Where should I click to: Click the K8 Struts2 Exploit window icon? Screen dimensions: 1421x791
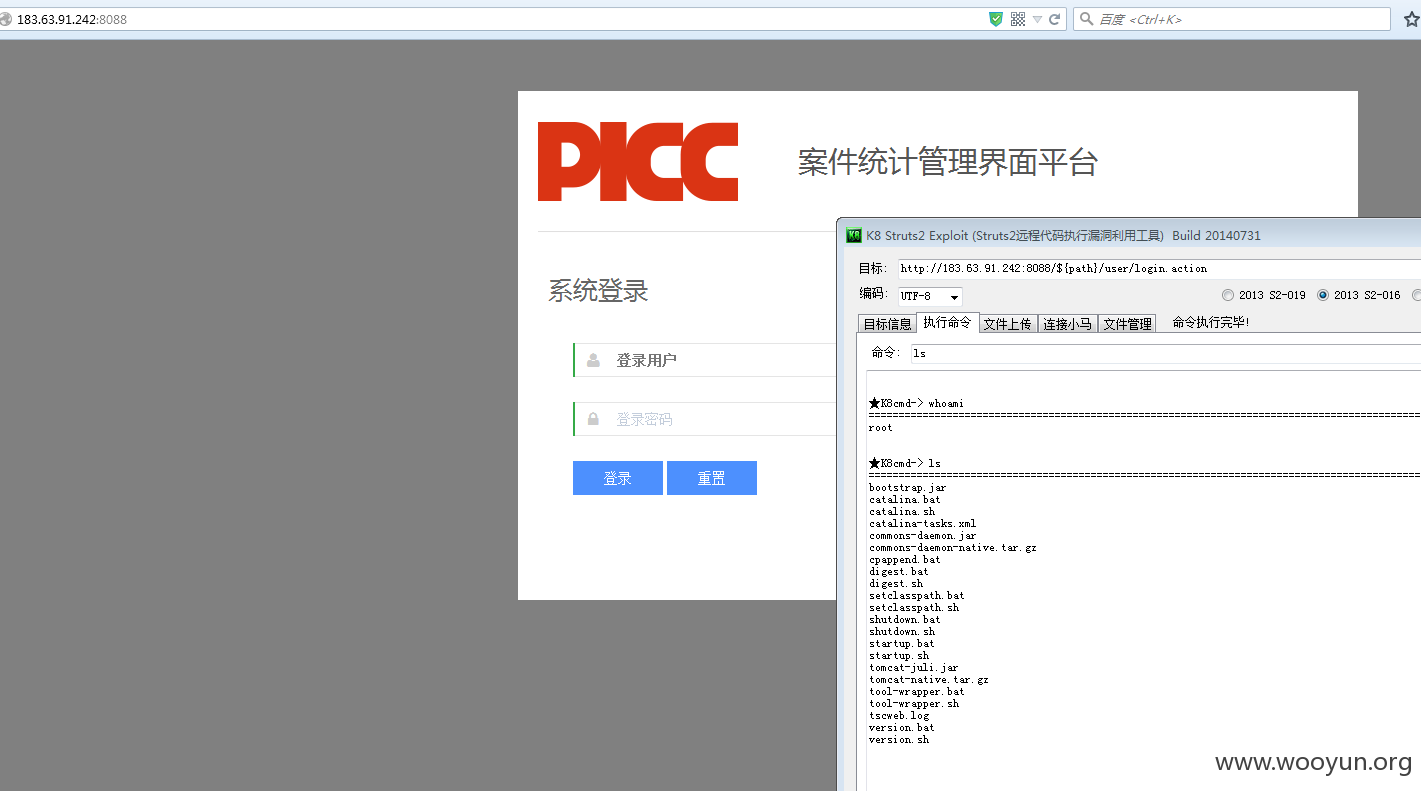coord(854,236)
